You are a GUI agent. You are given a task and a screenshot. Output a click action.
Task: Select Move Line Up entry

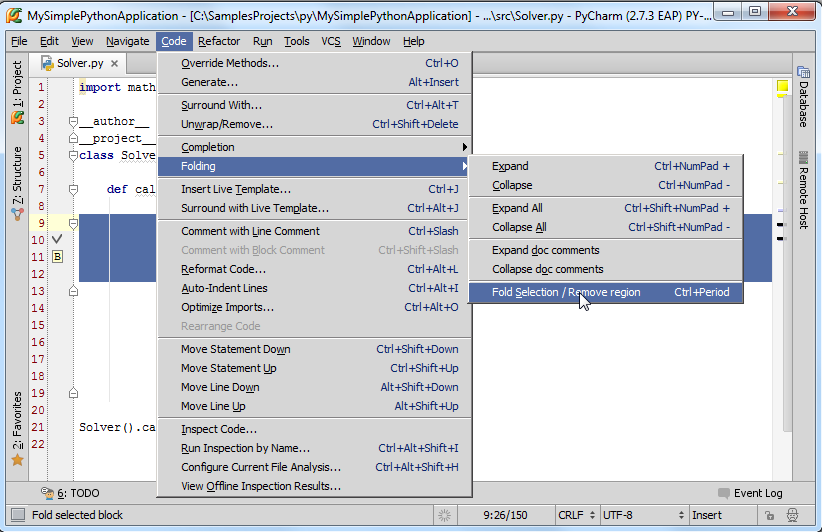point(315,406)
